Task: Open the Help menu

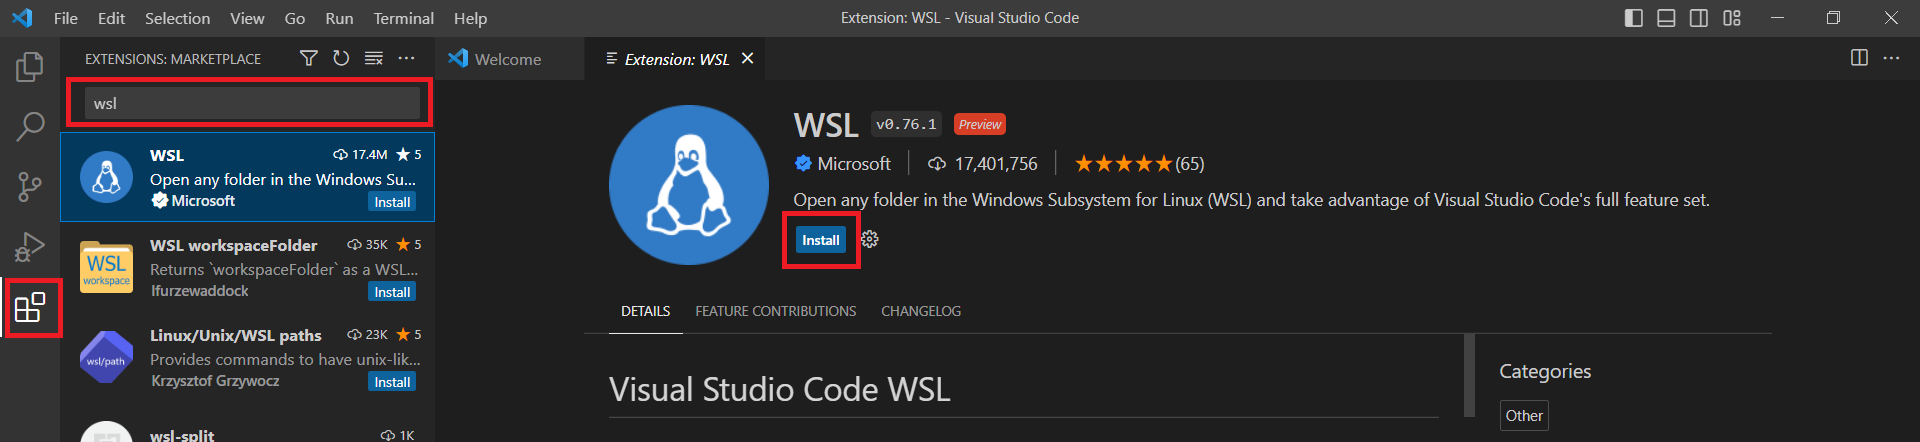Action: 470,18
